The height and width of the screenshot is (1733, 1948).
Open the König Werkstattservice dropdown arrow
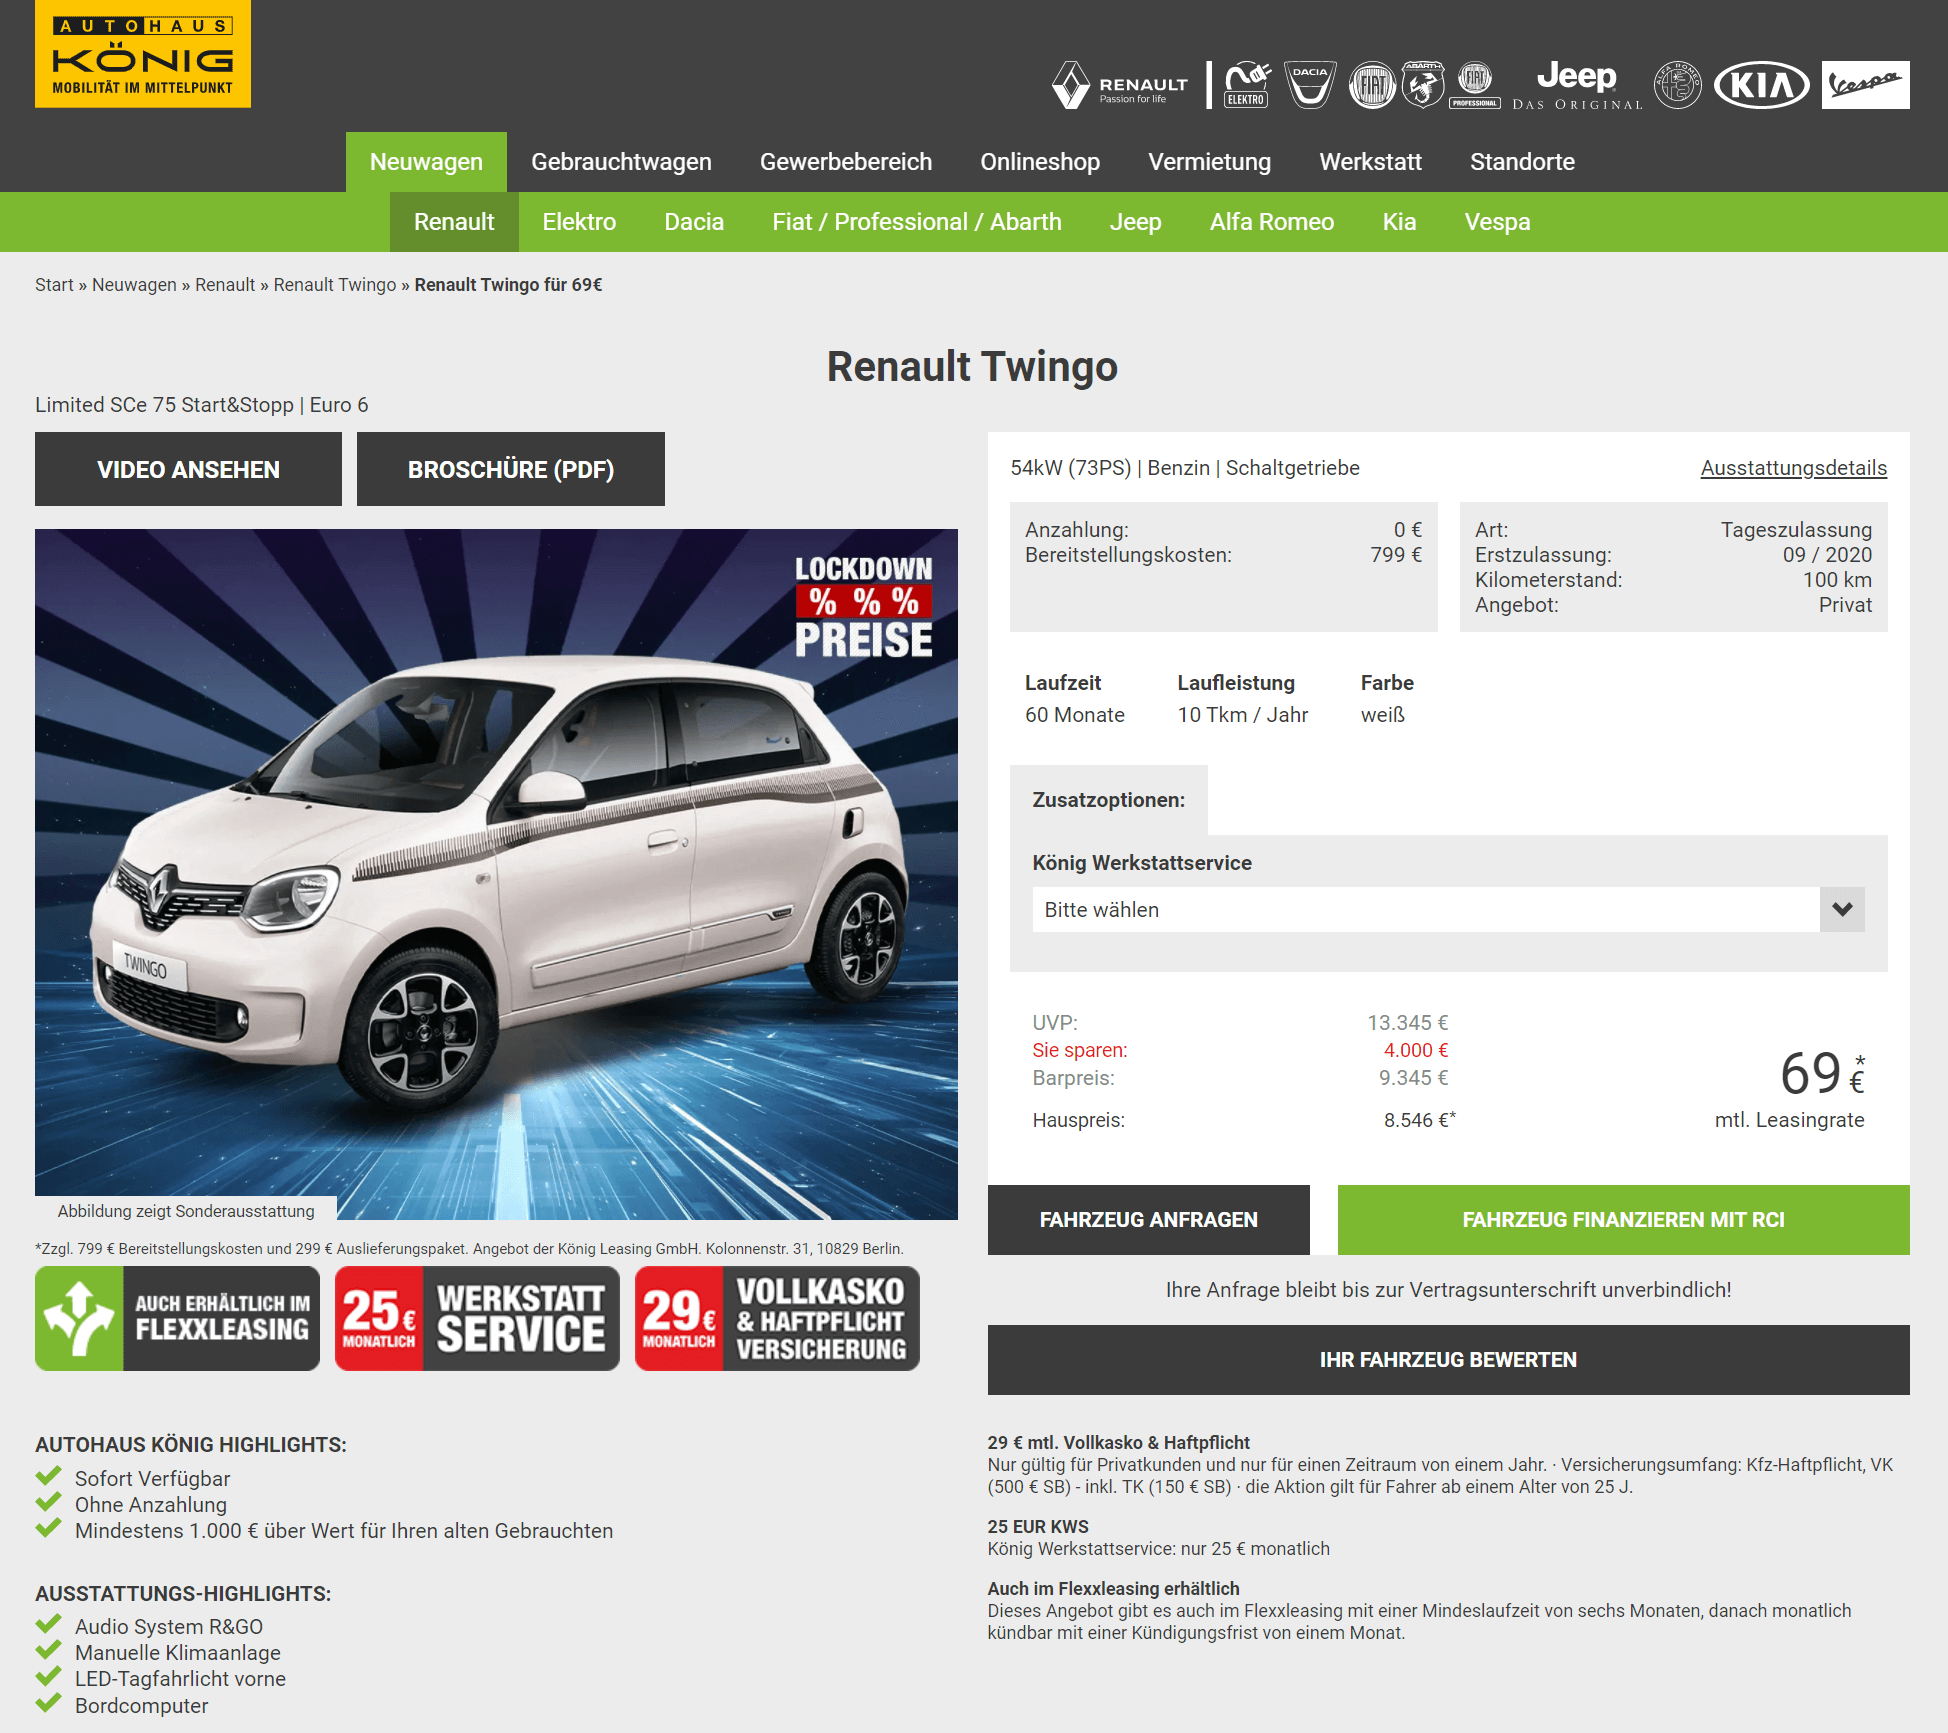click(1842, 909)
